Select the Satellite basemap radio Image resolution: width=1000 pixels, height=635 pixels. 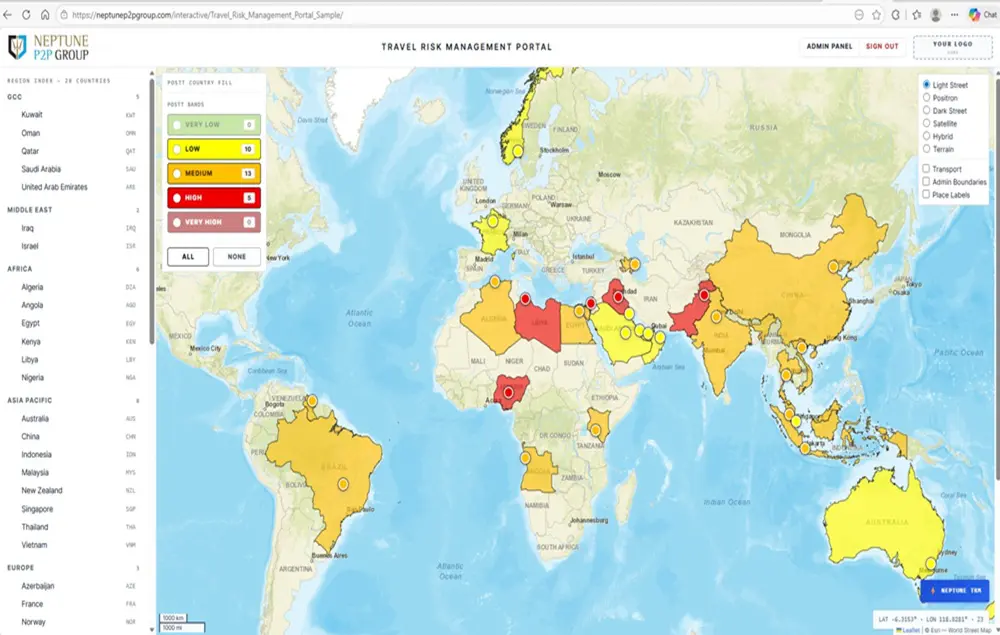point(927,123)
